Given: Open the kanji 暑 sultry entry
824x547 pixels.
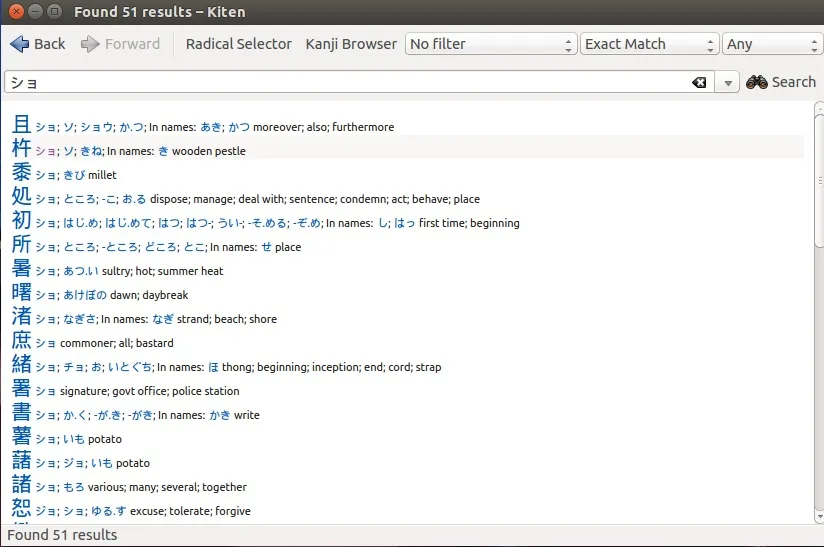Looking at the screenshot, I should [21, 269].
